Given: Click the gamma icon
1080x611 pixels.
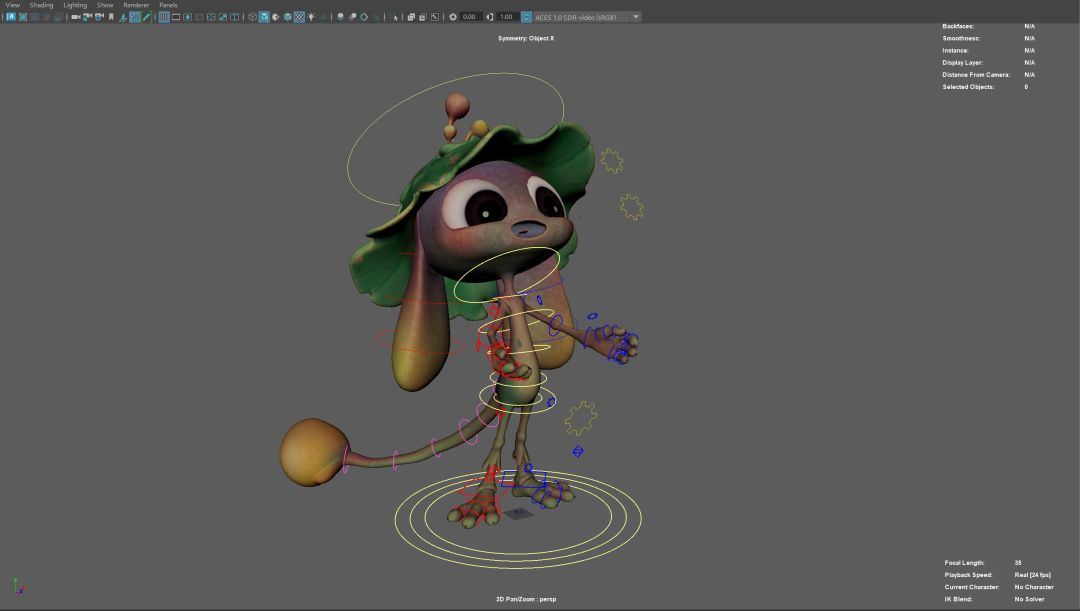Looking at the screenshot, I should tap(490, 17).
